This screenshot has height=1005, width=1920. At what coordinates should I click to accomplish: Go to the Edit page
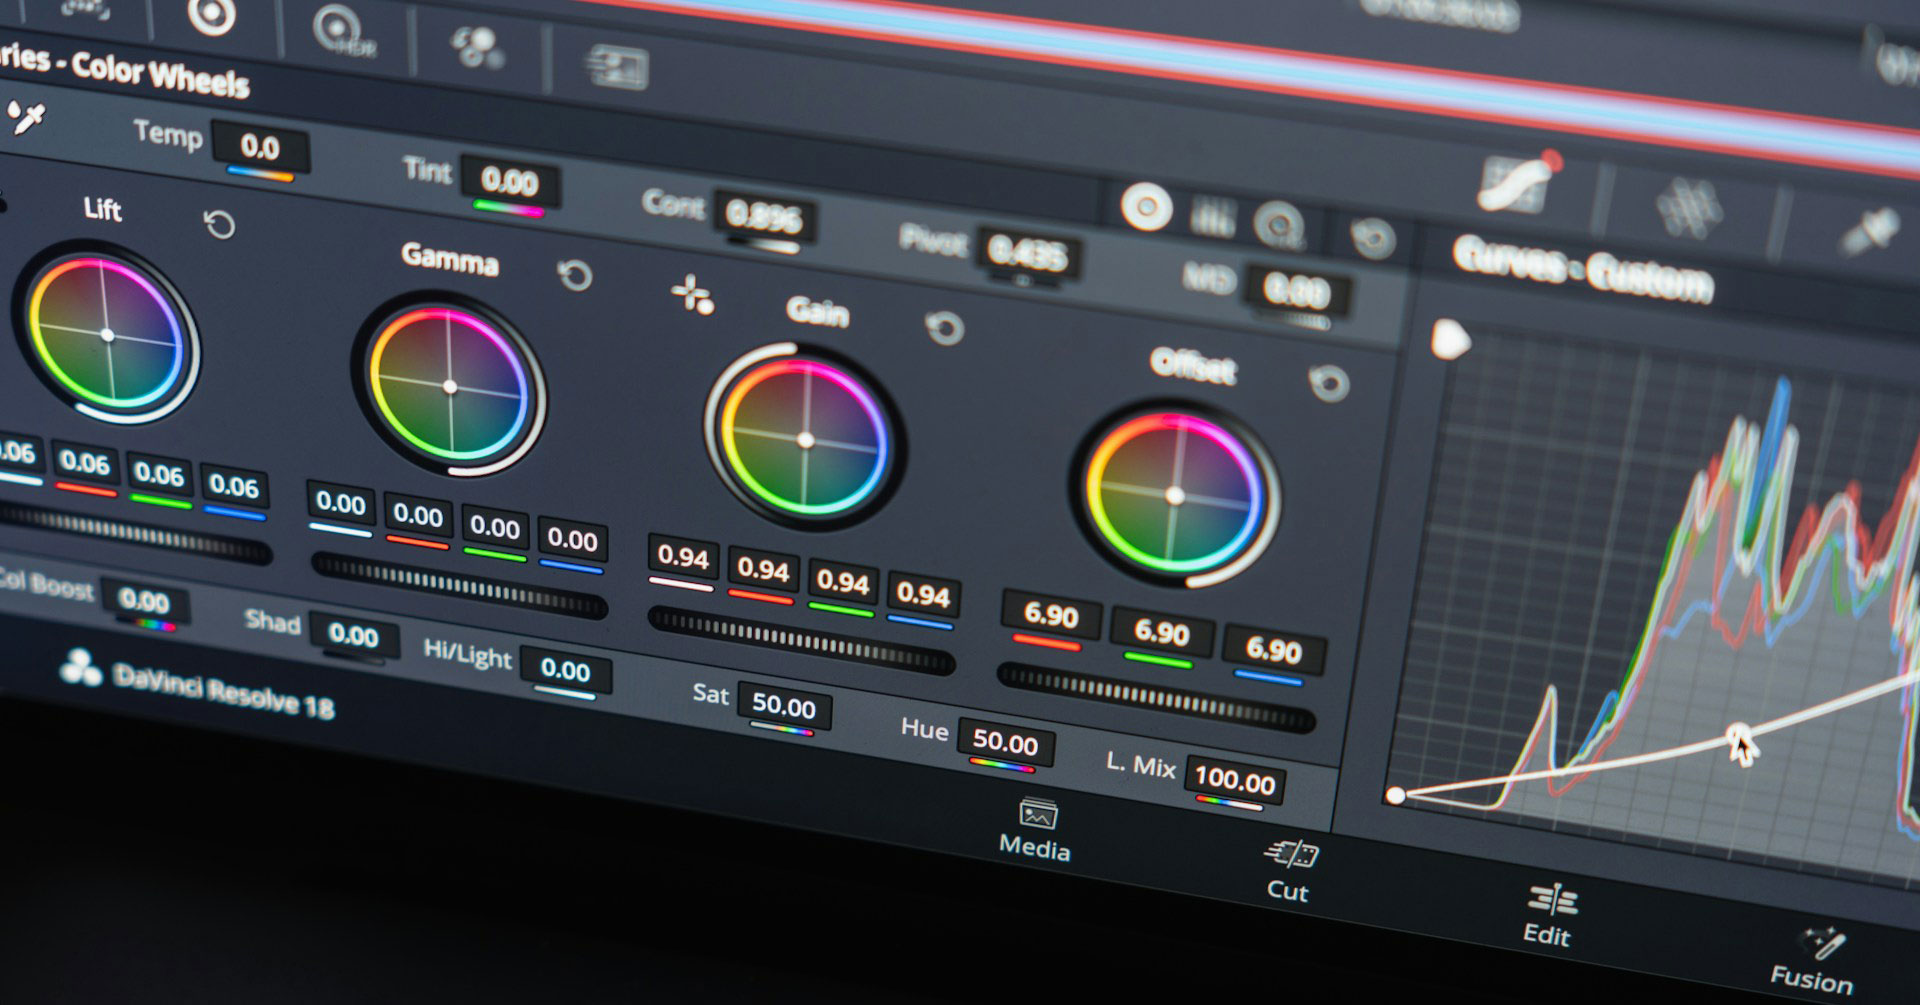(x=1548, y=915)
